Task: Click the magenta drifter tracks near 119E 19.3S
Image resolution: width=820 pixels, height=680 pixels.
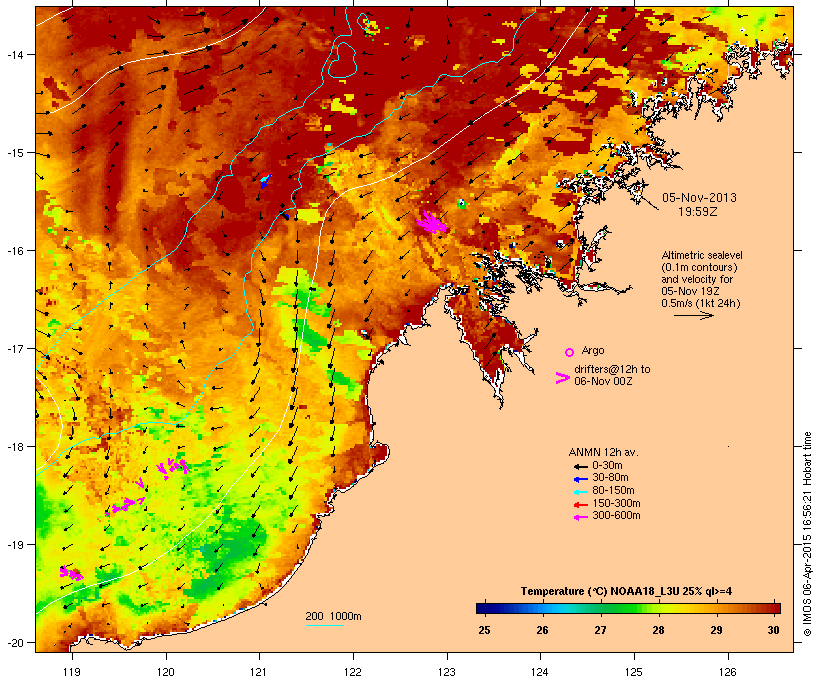Action: click(71, 573)
